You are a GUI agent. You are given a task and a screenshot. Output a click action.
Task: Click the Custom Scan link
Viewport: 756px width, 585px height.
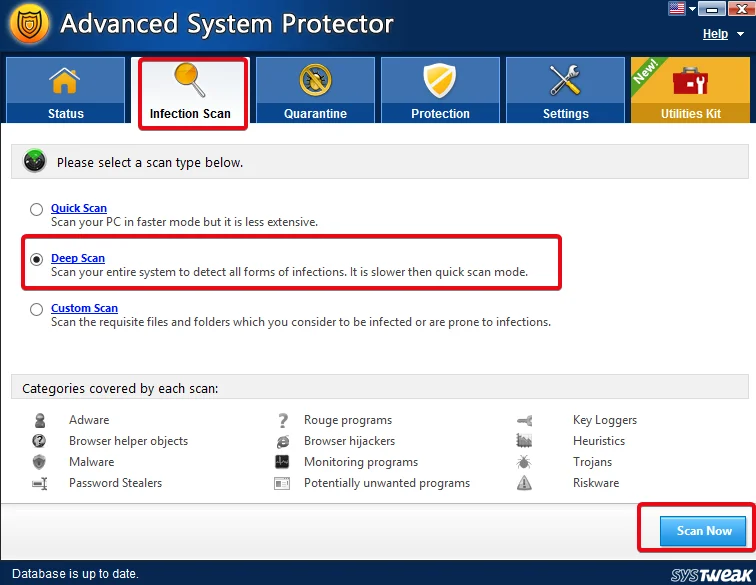click(84, 308)
